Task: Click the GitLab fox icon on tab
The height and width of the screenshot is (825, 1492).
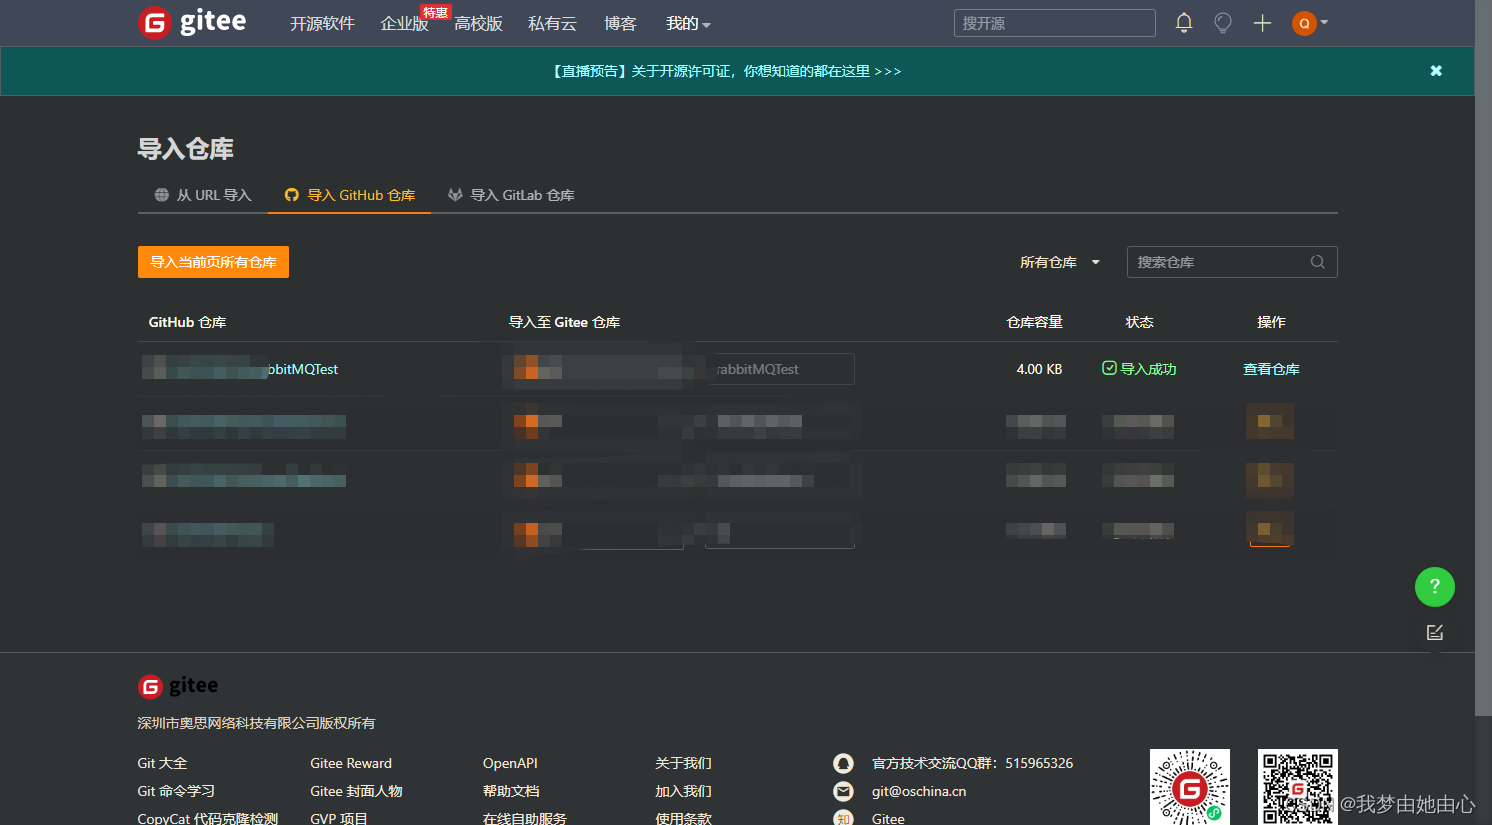Action: point(455,195)
